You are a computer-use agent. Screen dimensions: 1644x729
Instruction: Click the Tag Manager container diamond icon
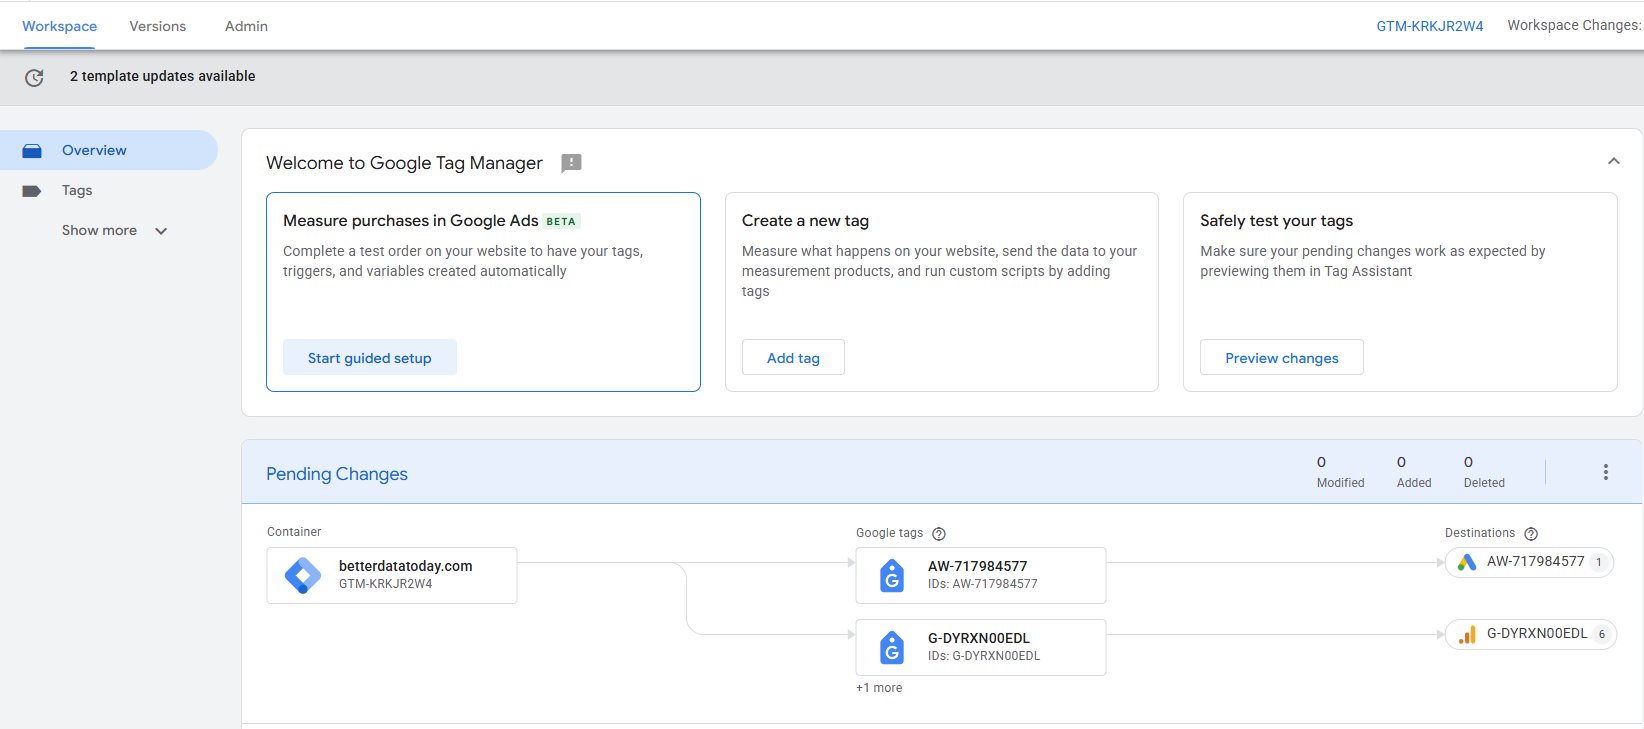pos(303,575)
